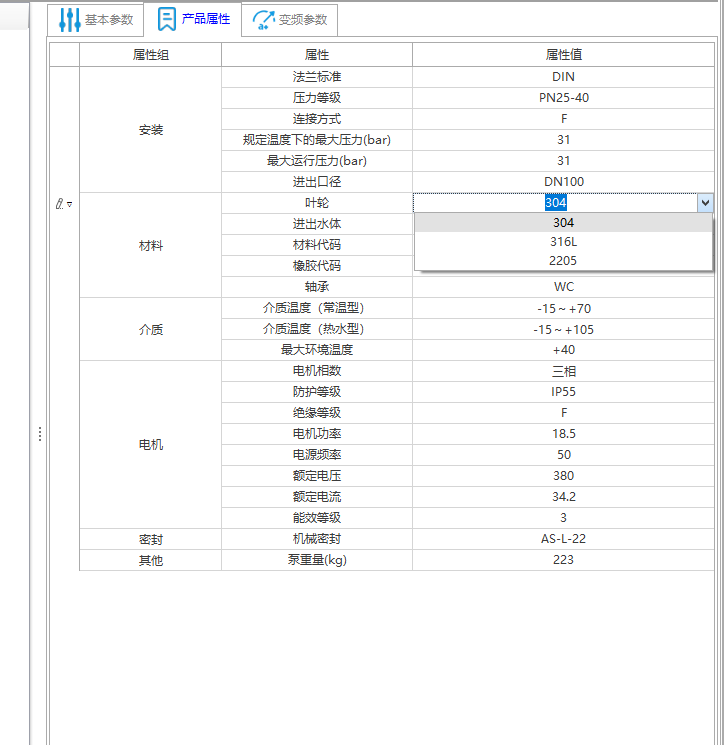724x745 pixels.
Task: Select the 其他 group cell
Action: click(x=151, y=560)
